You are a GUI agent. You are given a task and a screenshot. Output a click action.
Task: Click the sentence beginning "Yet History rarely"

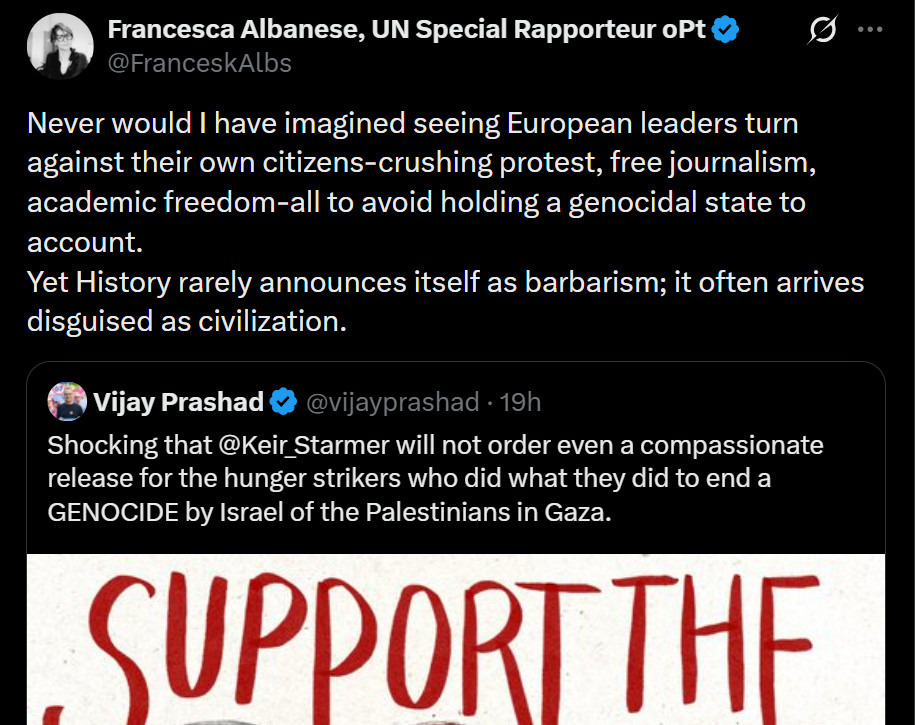445,283
